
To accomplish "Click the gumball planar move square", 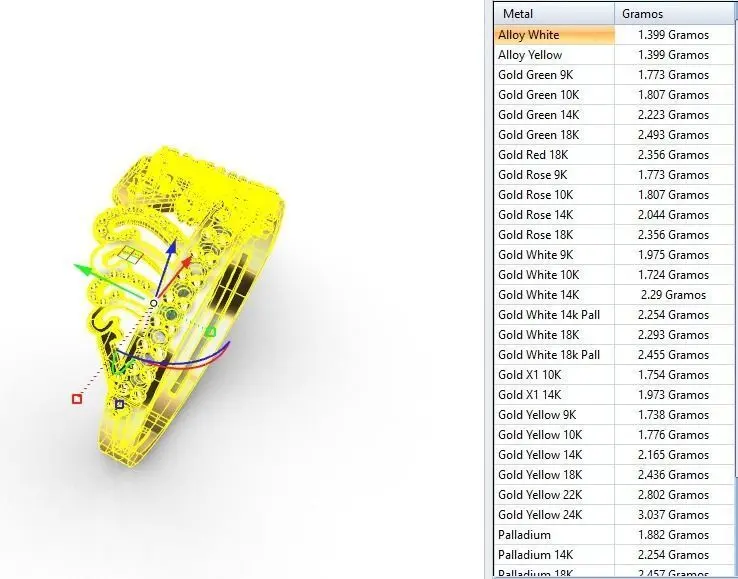I will click(130, 254).
